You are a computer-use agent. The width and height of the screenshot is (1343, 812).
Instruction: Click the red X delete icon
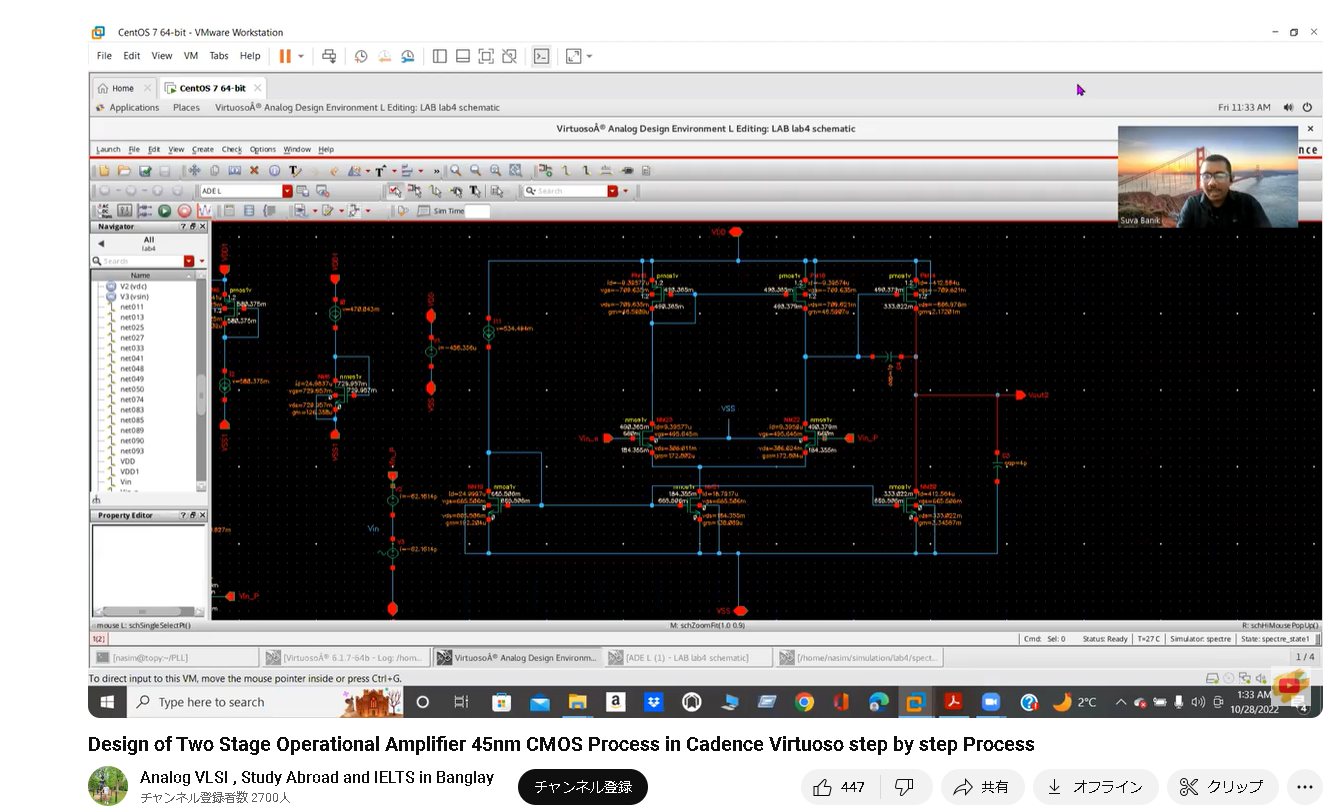point(254,171)
